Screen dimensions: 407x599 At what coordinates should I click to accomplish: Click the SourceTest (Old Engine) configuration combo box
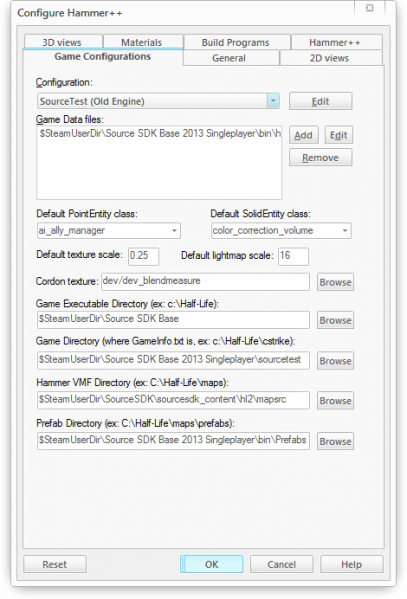coord(158,101)
